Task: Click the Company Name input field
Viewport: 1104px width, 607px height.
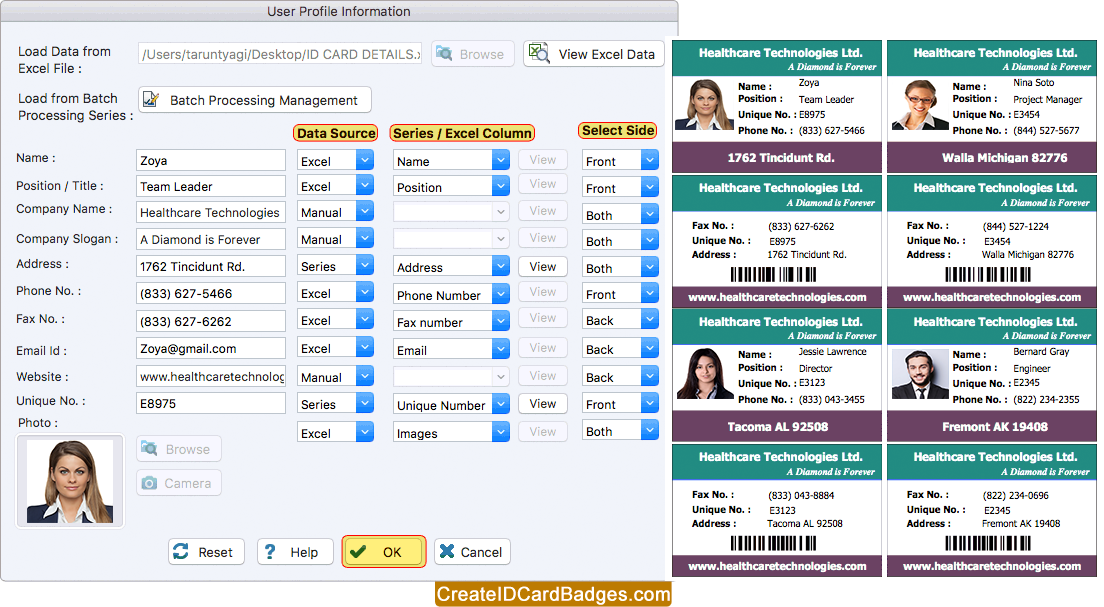Action: [x=211, y=212]
